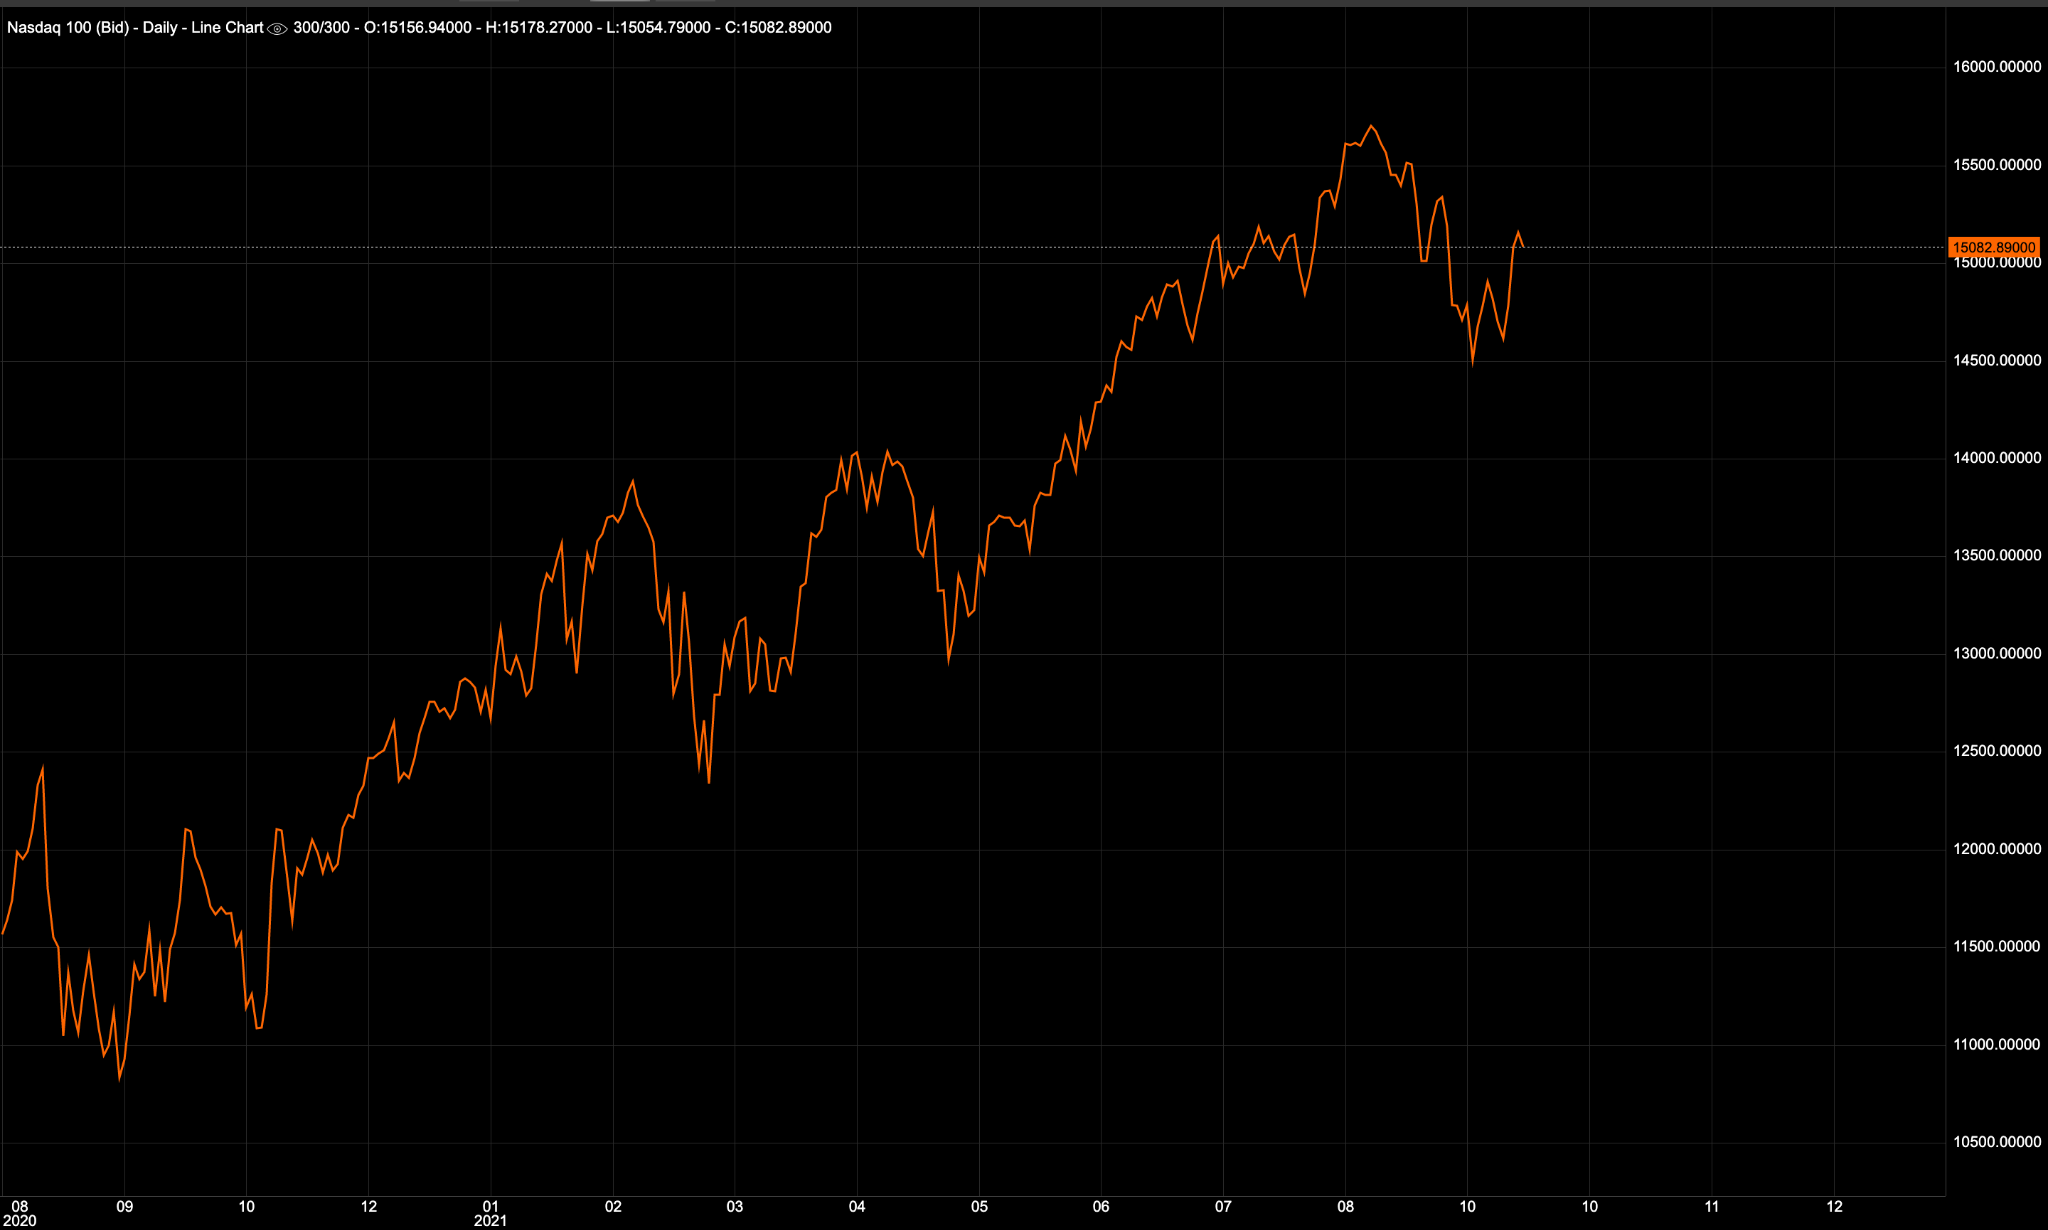Click the 08 2020 time axis label
The width and height of the screenshot is (2048, 1230).
point(18,1214)
